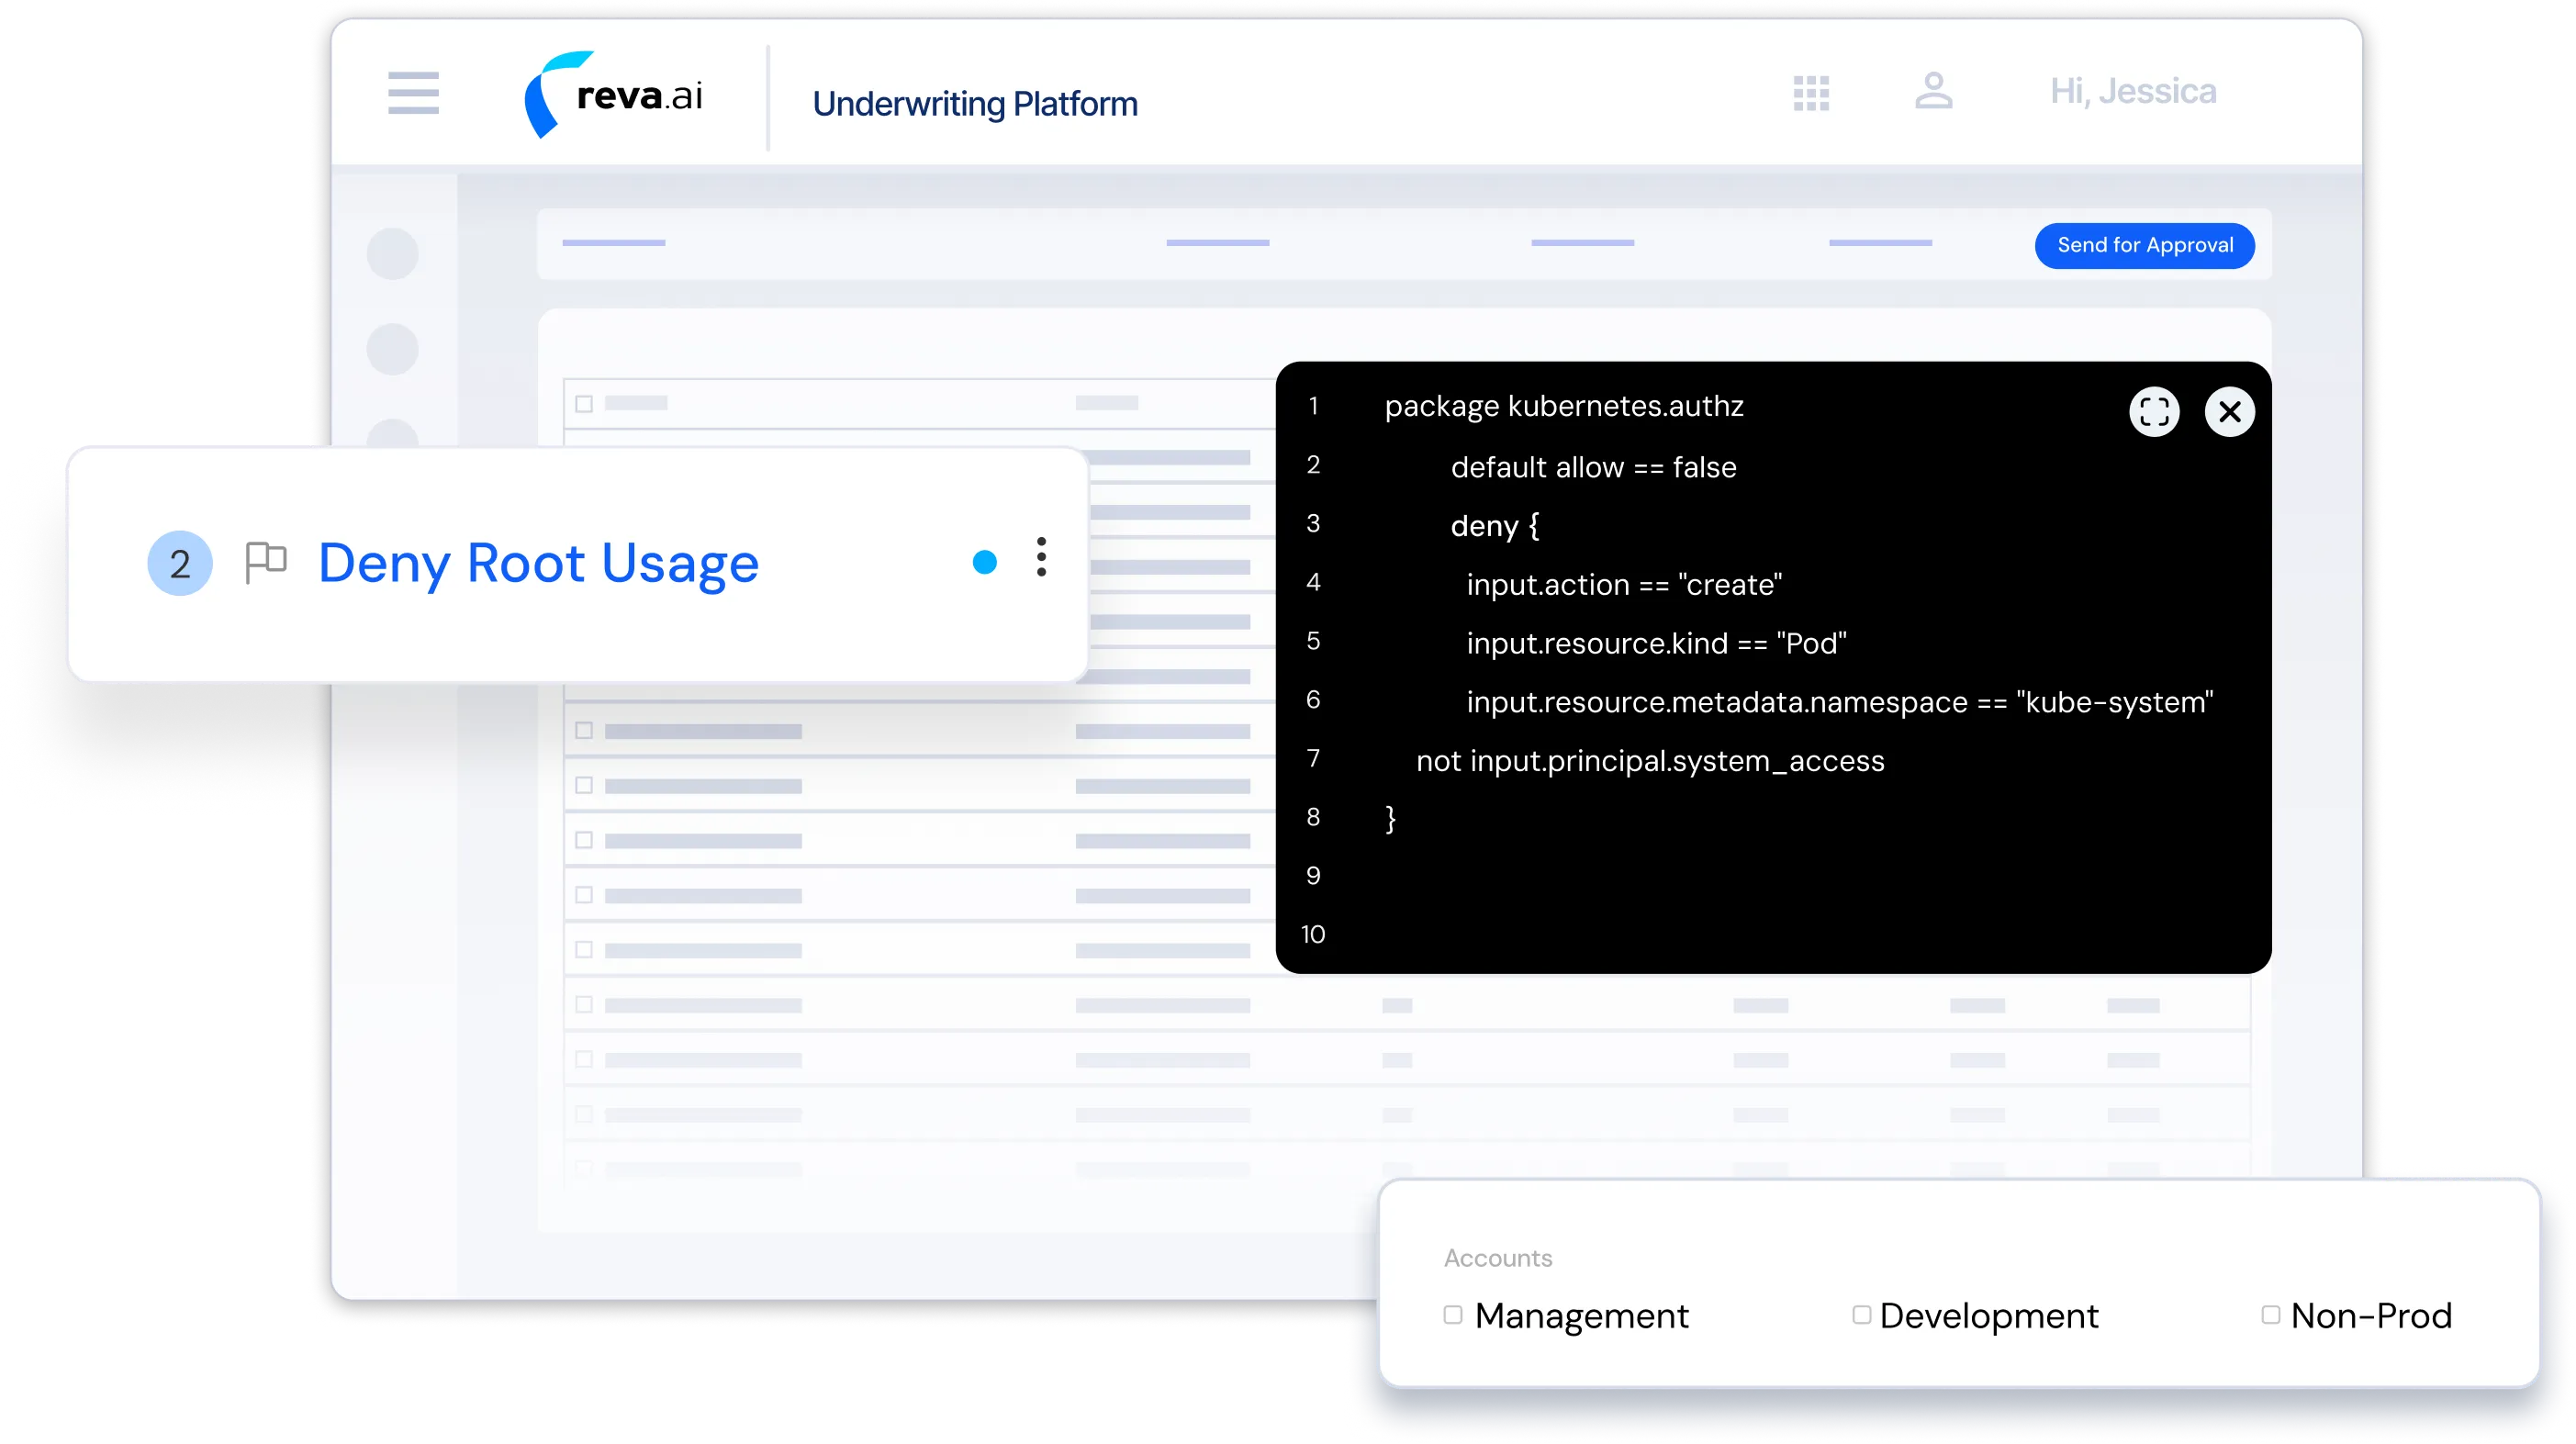This screenshot has width=2576, height=1444.
Task: Click code line 6 namespace condition
Action: [1838, 702]
